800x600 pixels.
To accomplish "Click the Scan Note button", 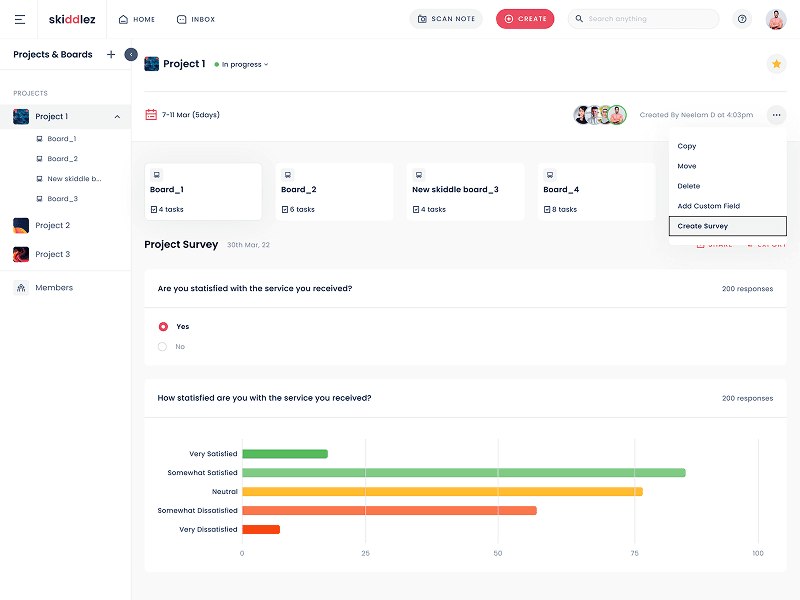I will pos(446,19).
